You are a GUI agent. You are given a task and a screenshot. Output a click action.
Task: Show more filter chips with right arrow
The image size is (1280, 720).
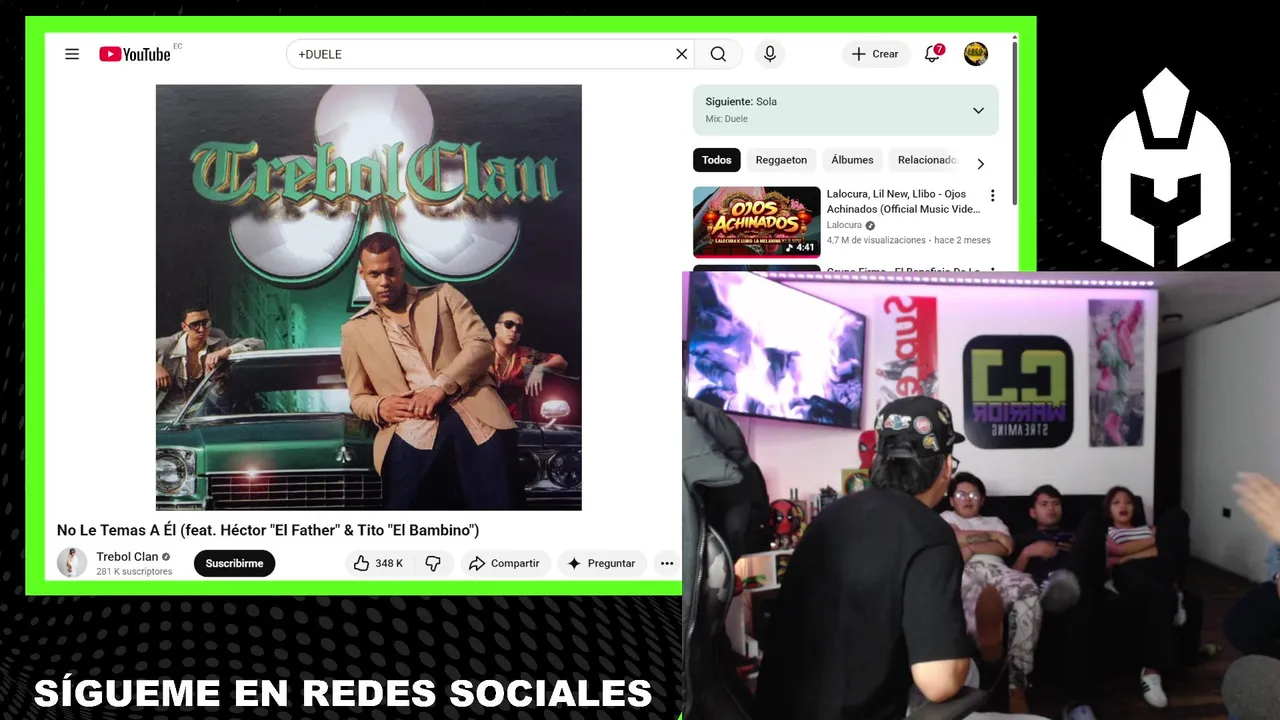click(x=980, y=163)
